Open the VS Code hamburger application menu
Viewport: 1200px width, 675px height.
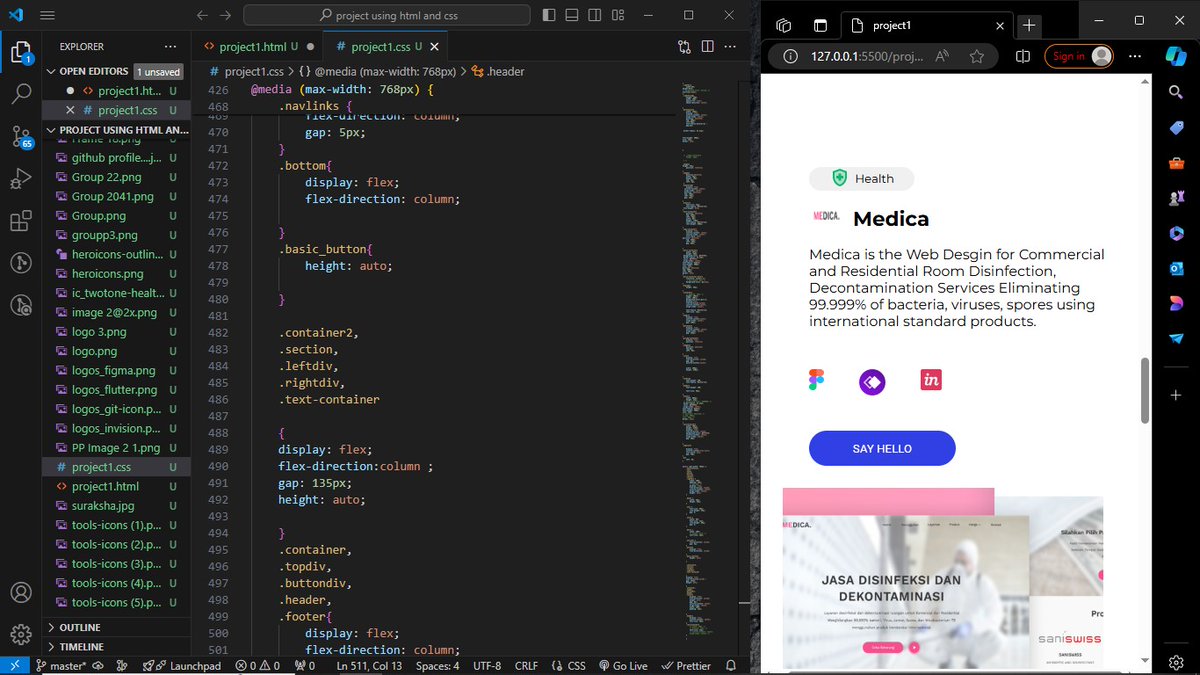47,16
